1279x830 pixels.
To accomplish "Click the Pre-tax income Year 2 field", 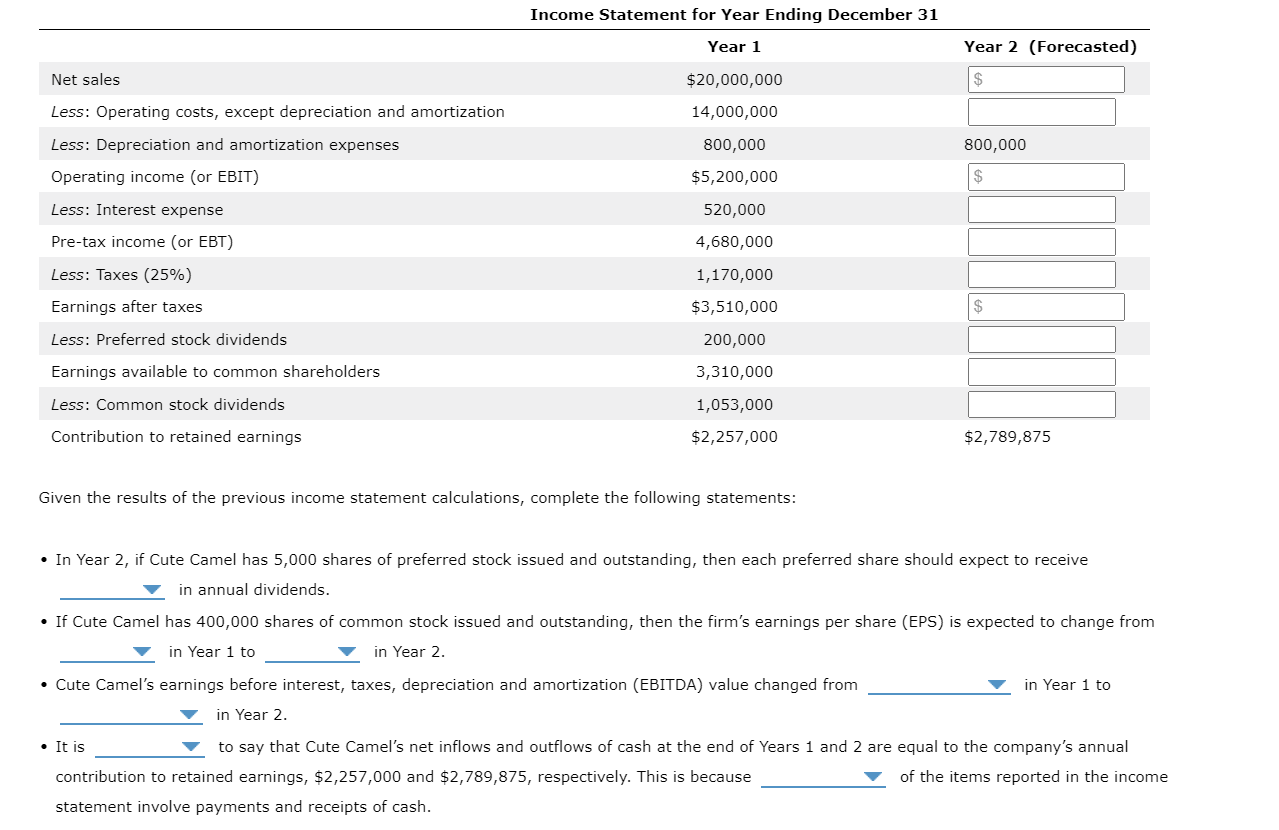I will (1040, 241).
